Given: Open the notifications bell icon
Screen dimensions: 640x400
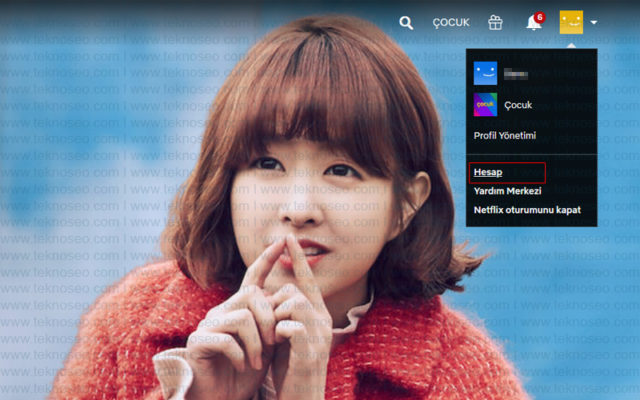Looking at the screenshot, I should tap(533, 23).
